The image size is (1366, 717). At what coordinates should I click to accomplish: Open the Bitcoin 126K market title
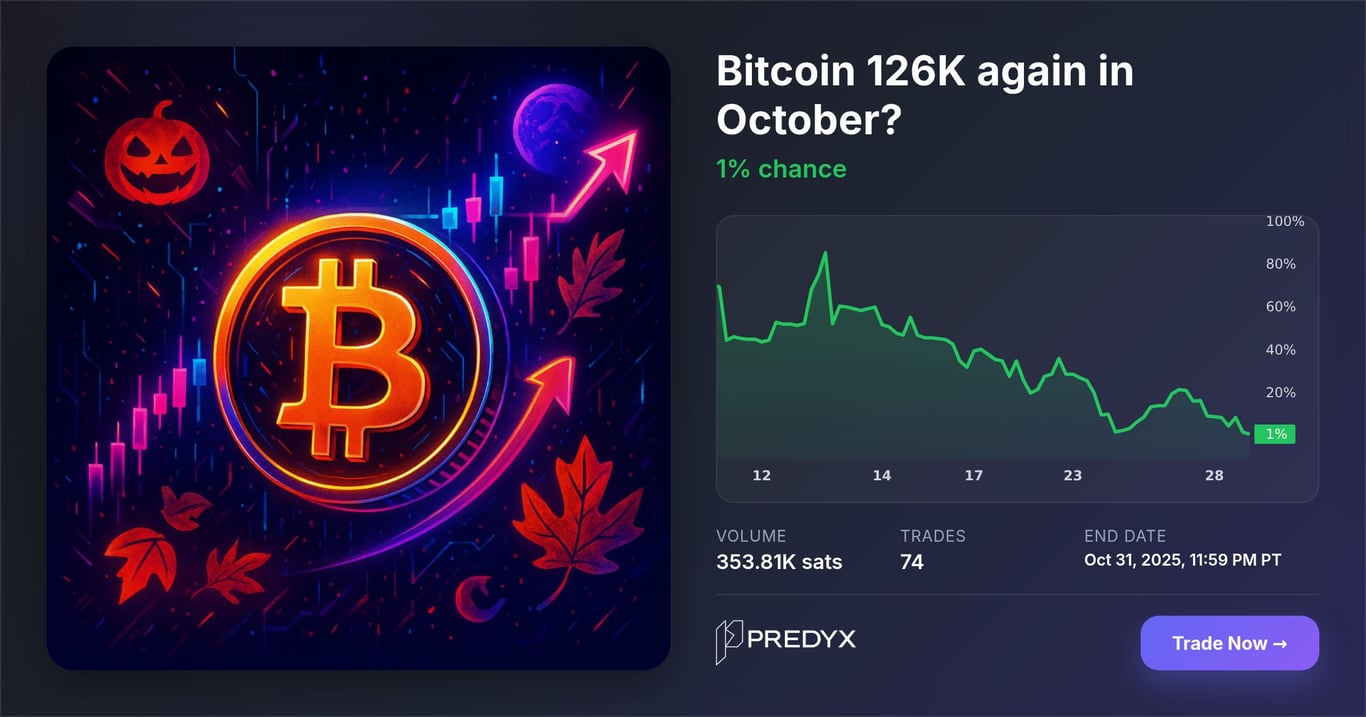924,96
